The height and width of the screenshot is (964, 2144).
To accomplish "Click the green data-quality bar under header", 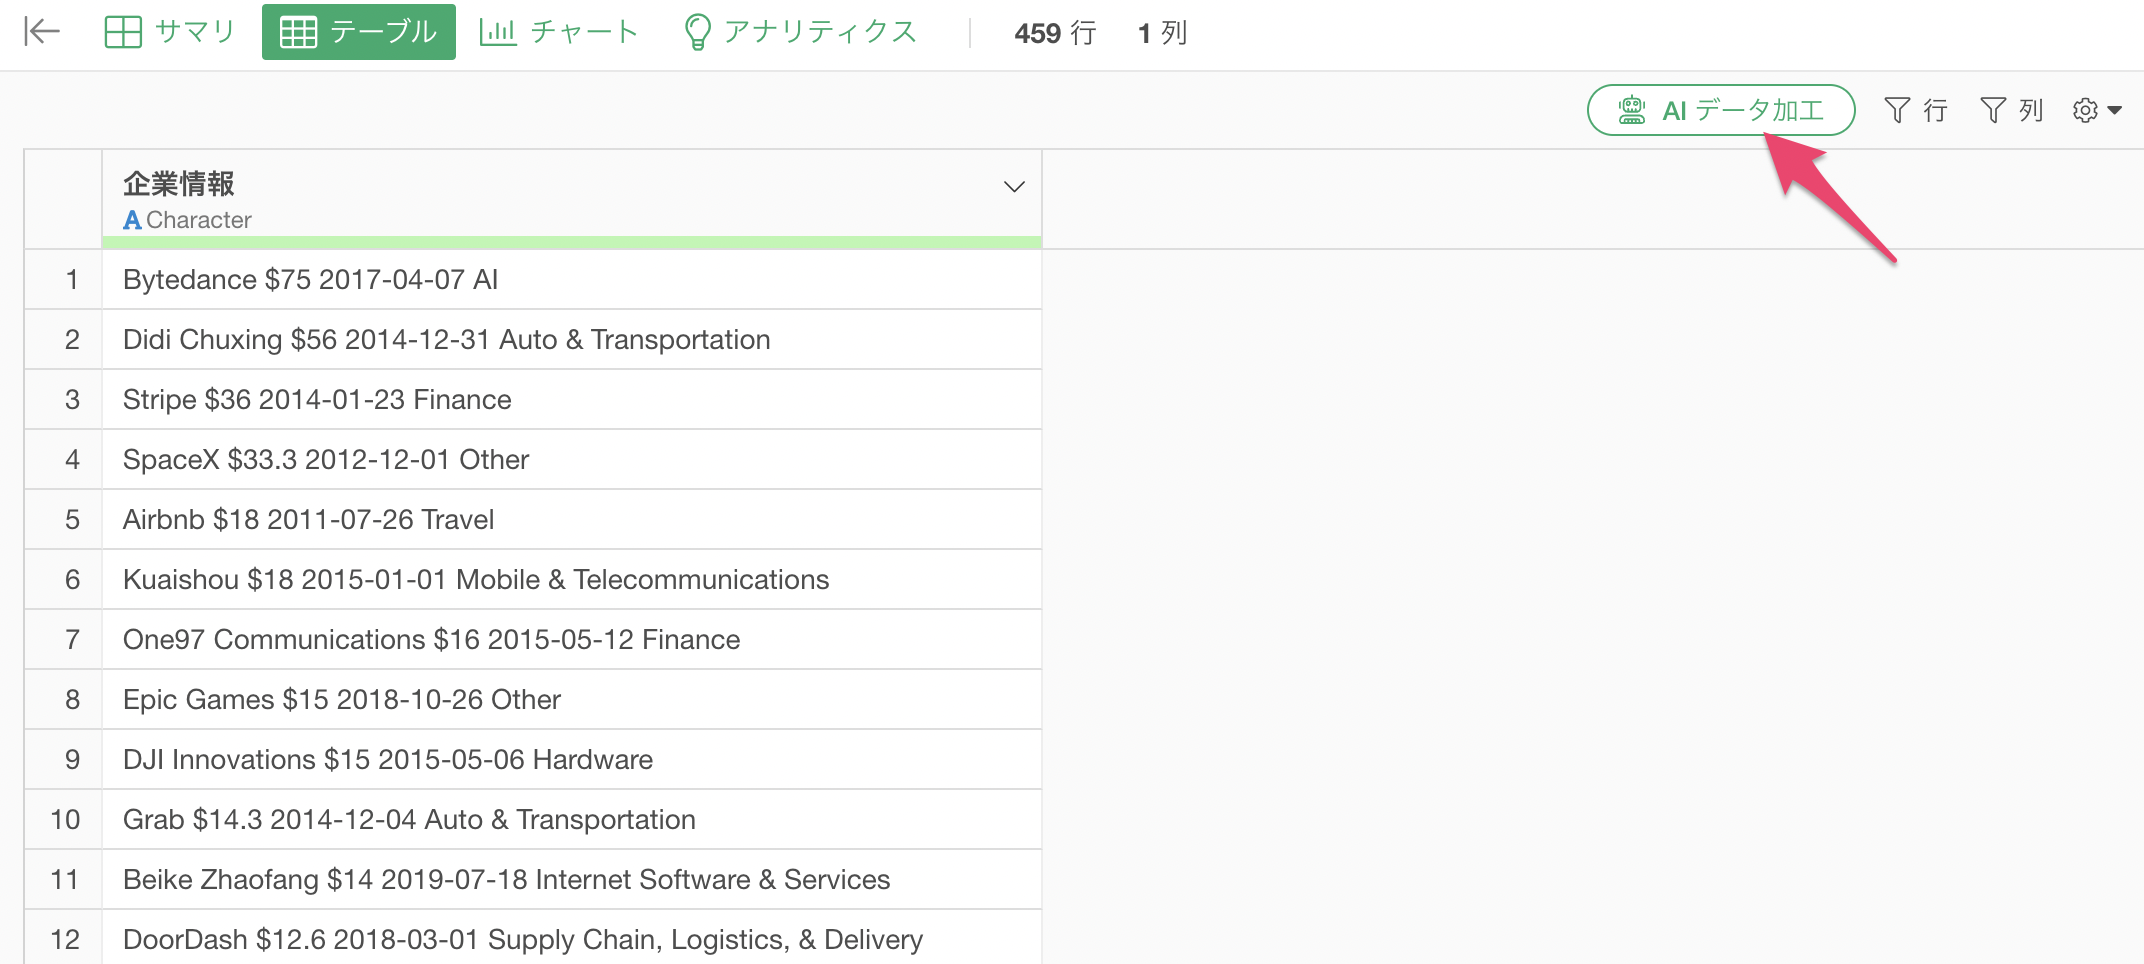I will tap(572, 242).
